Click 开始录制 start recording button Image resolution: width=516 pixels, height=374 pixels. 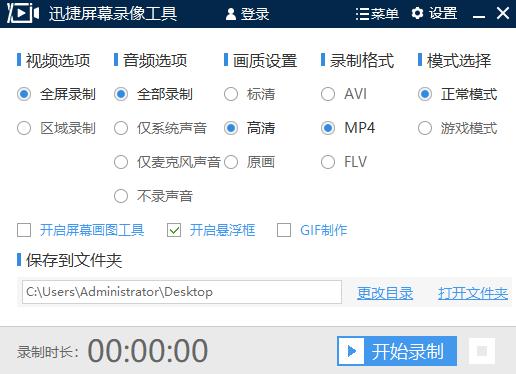[x=397, y=351]
